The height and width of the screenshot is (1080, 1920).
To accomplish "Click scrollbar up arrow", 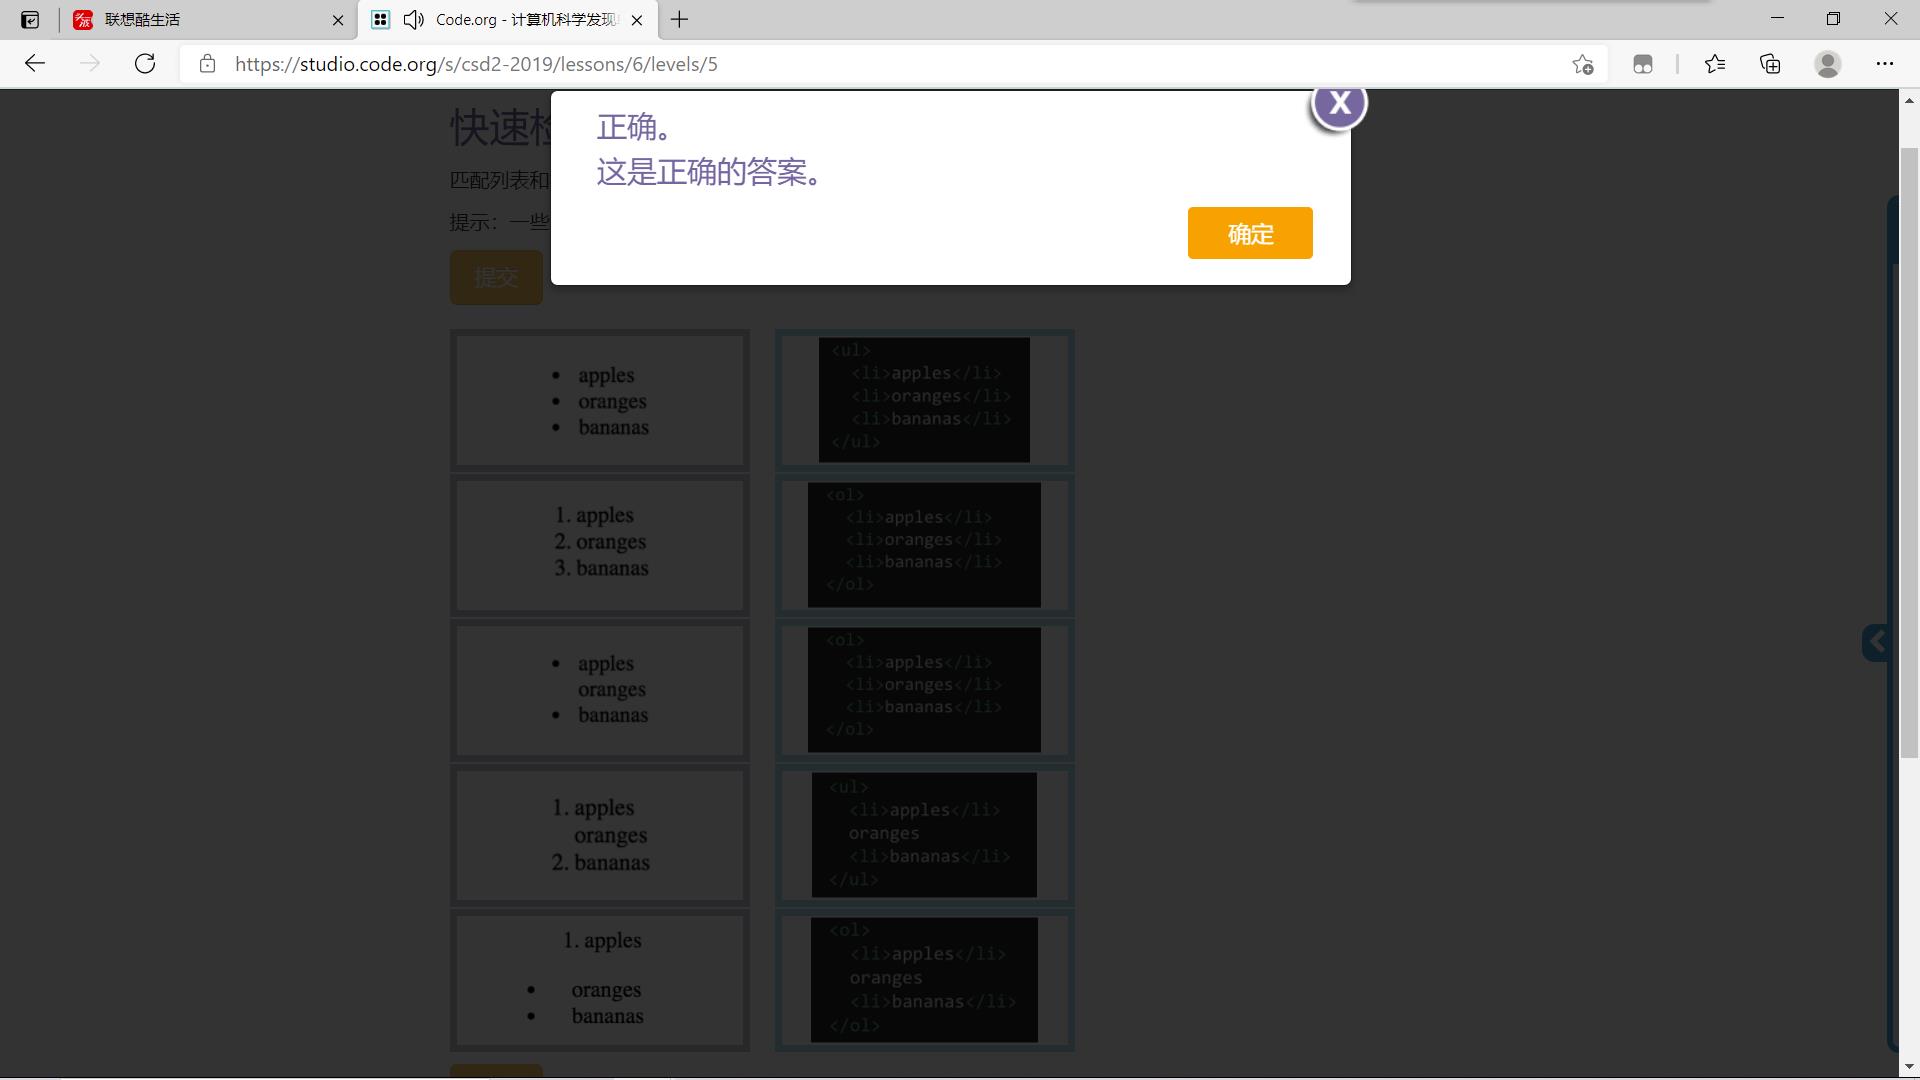I will coord(1909,100).
